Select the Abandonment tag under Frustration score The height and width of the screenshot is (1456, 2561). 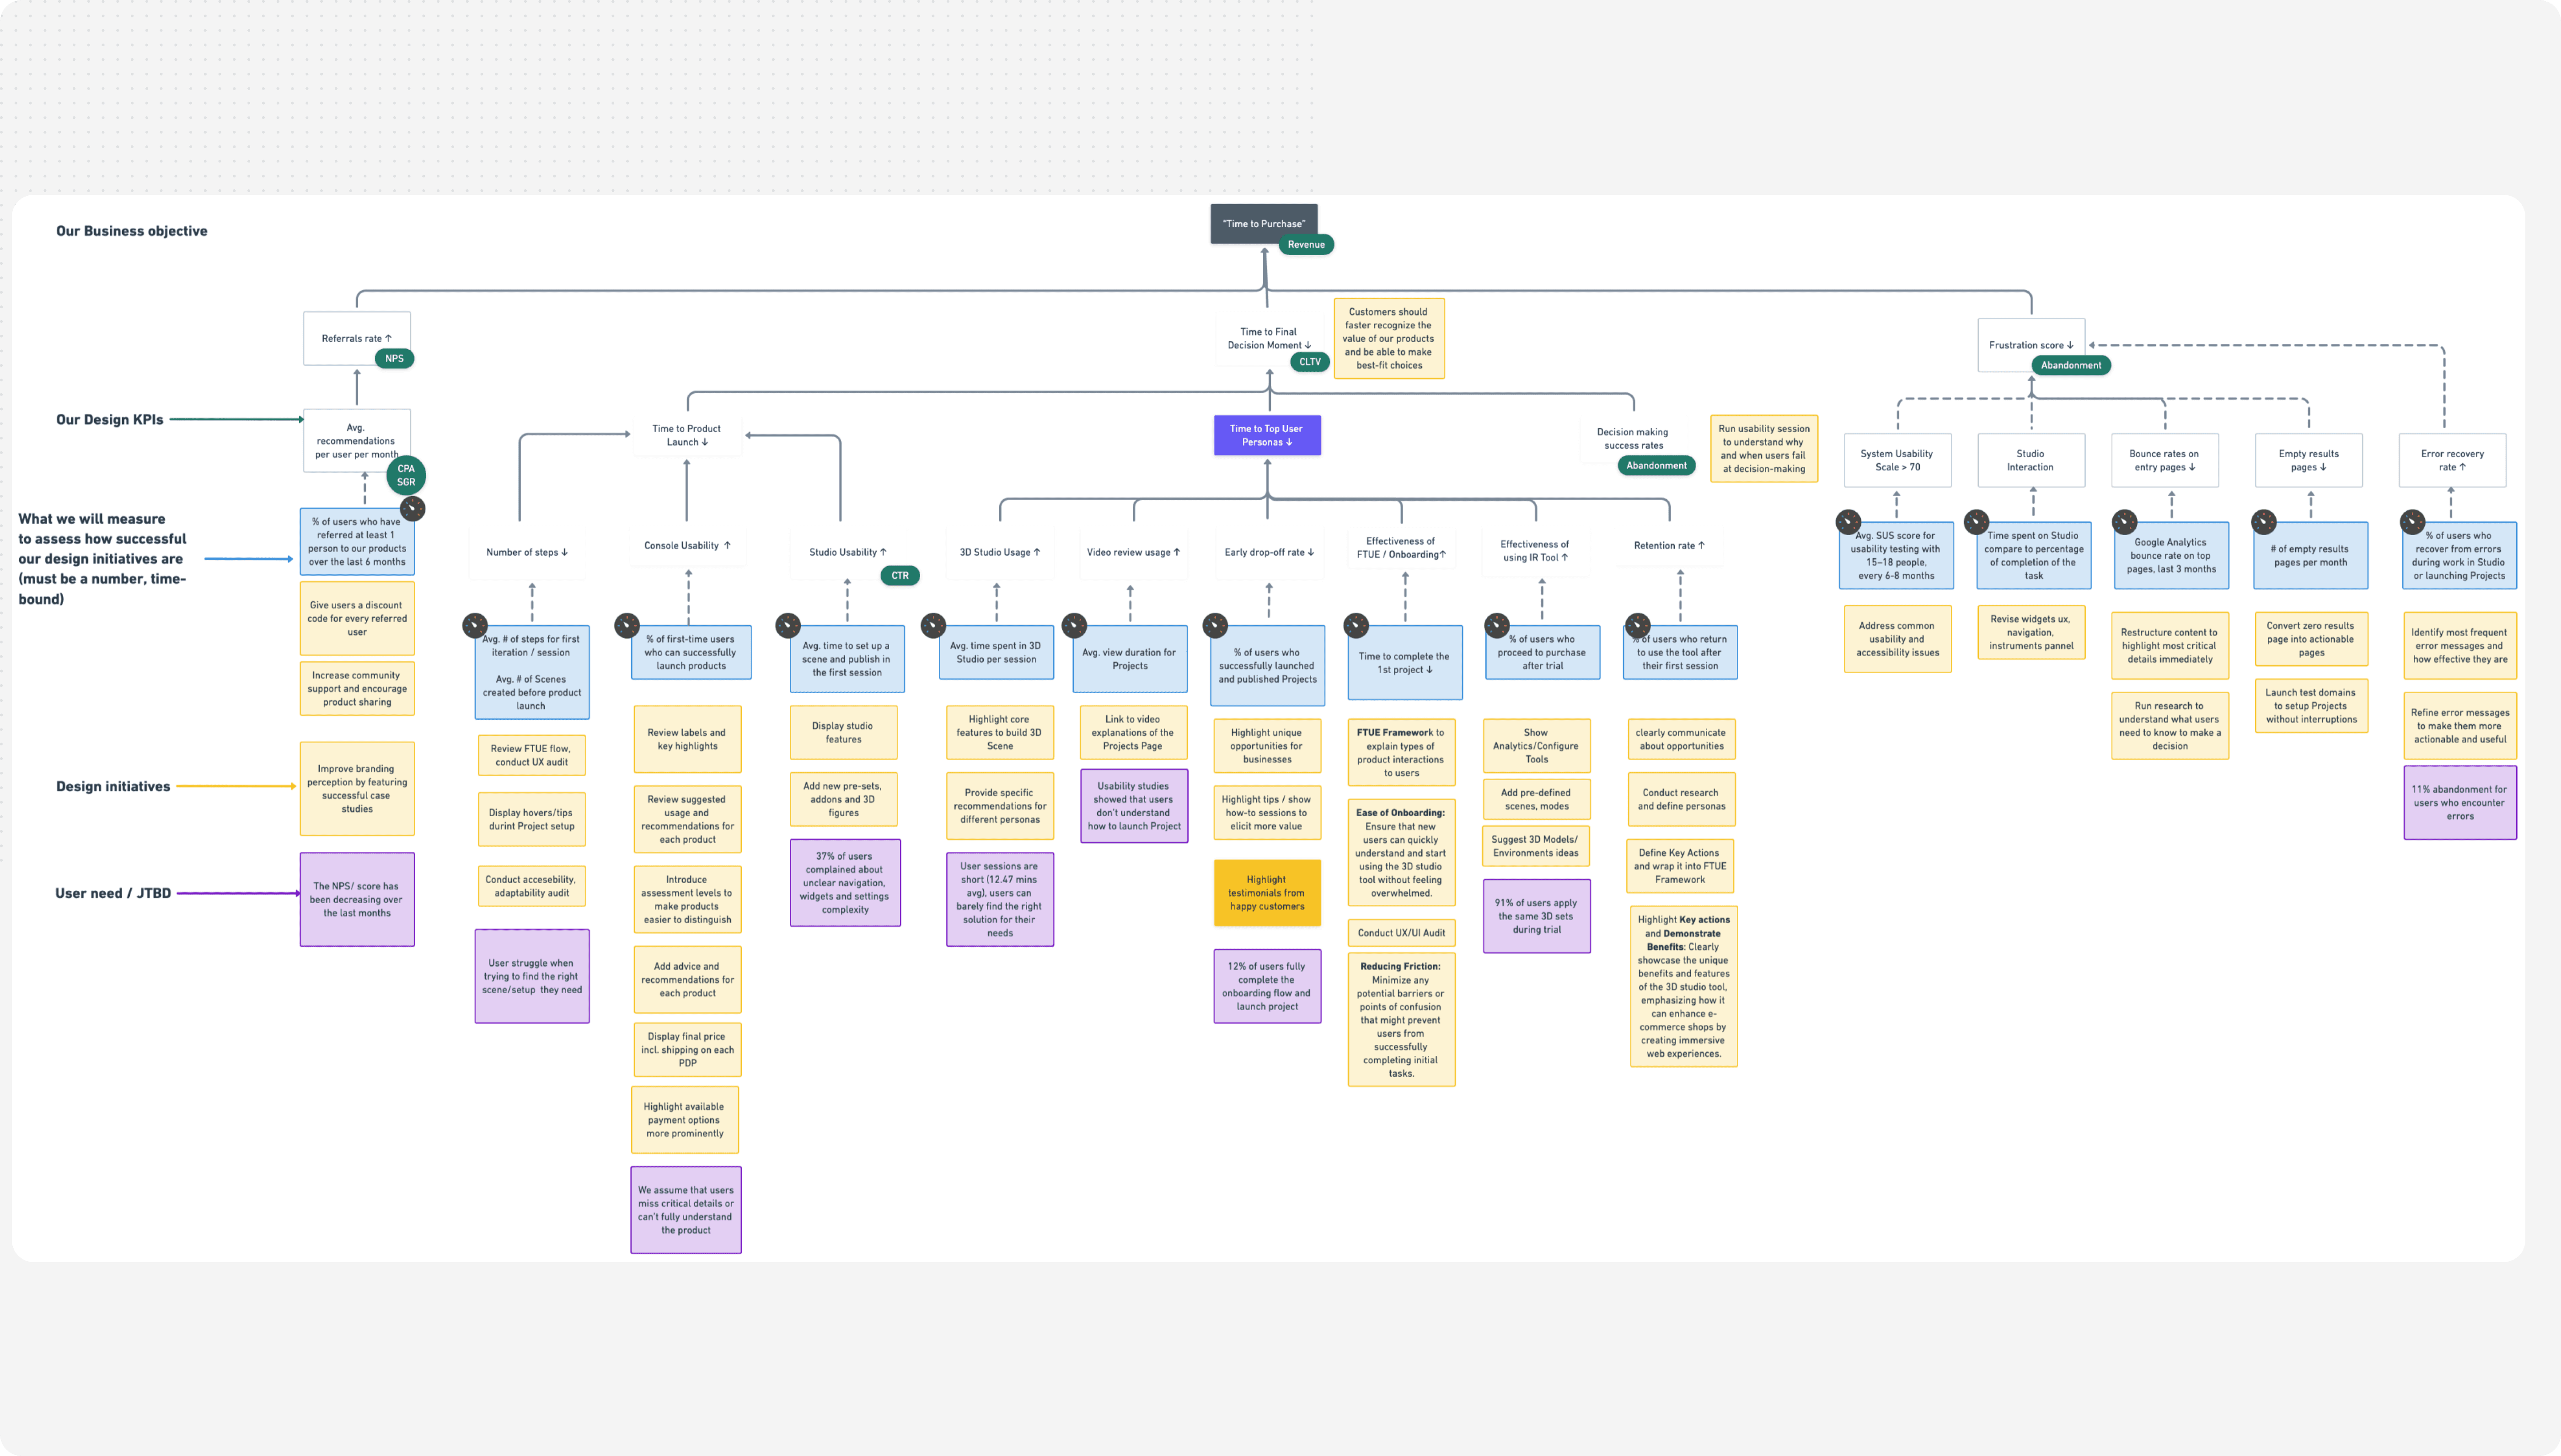(x=2071, y=366)
